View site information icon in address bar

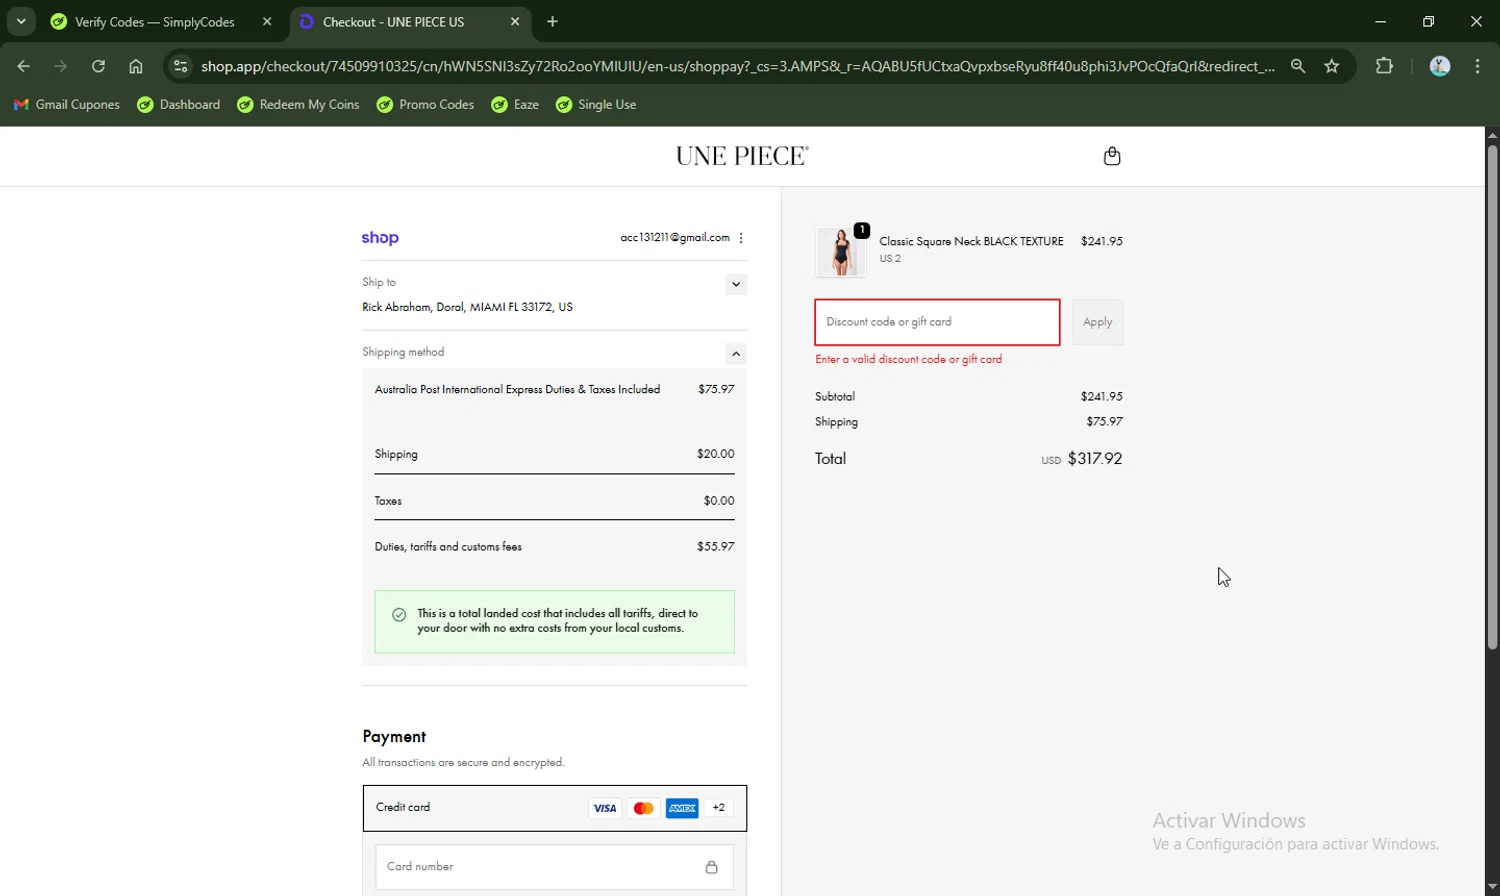(x=180, y=66)
